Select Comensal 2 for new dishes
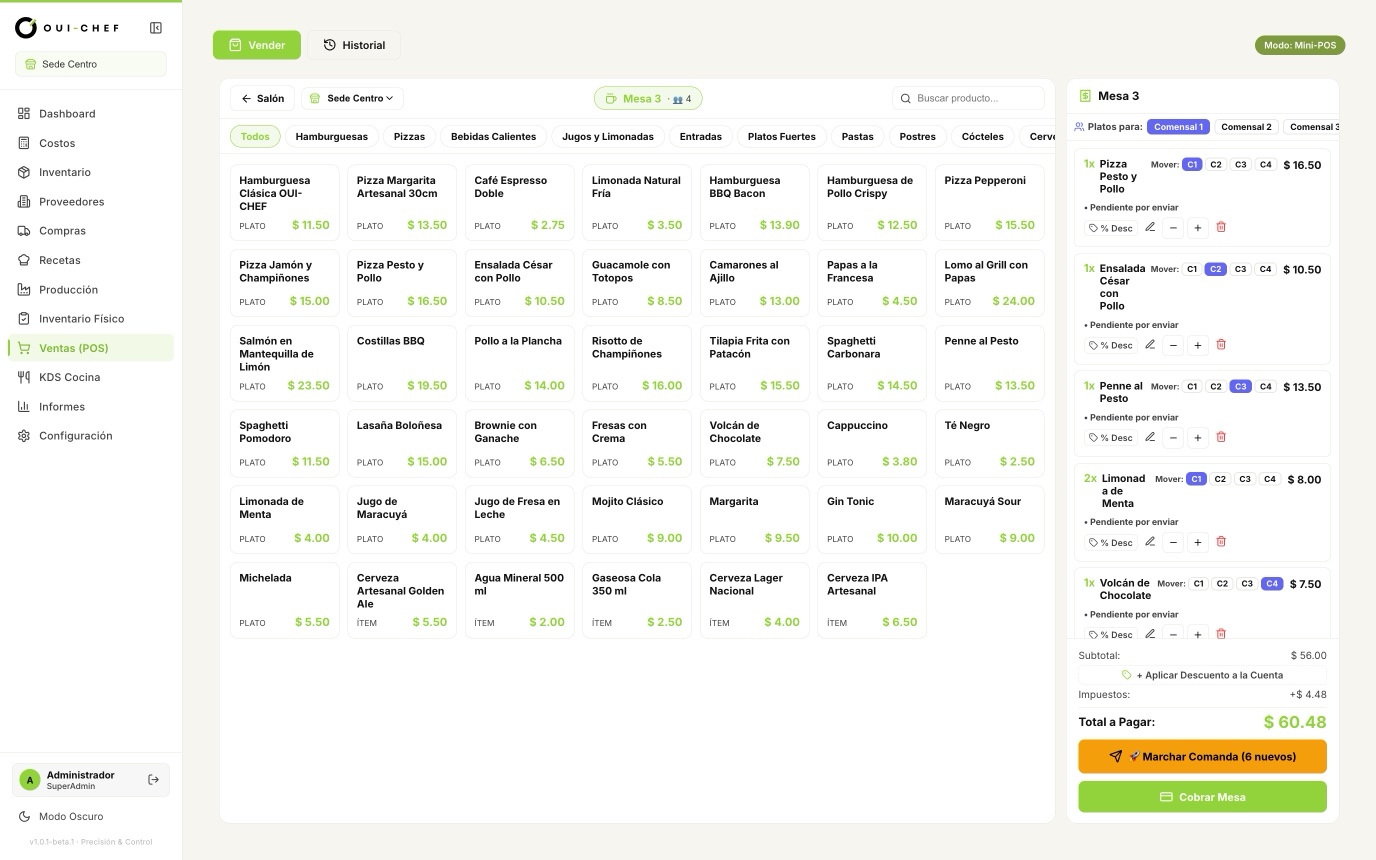 pos(1246,127)
